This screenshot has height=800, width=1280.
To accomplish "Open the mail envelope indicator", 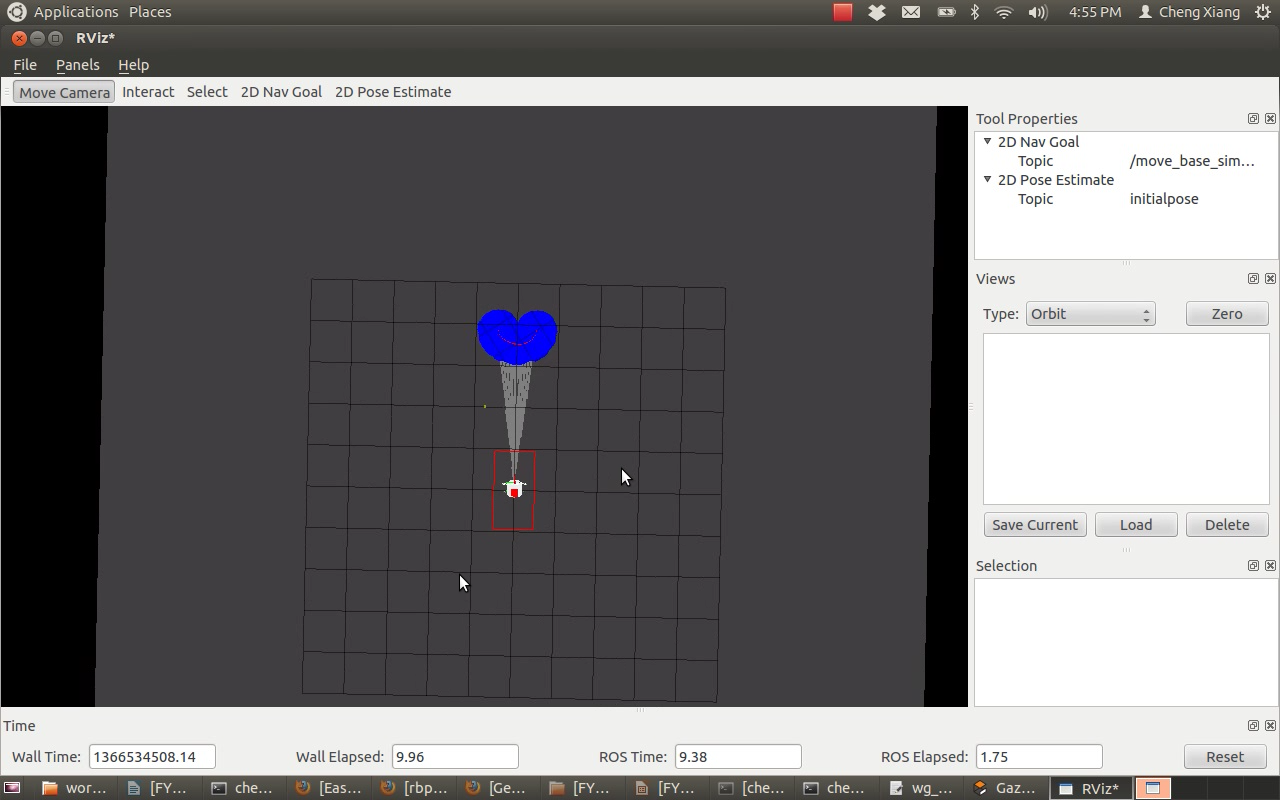I will [x=911, y=12].
